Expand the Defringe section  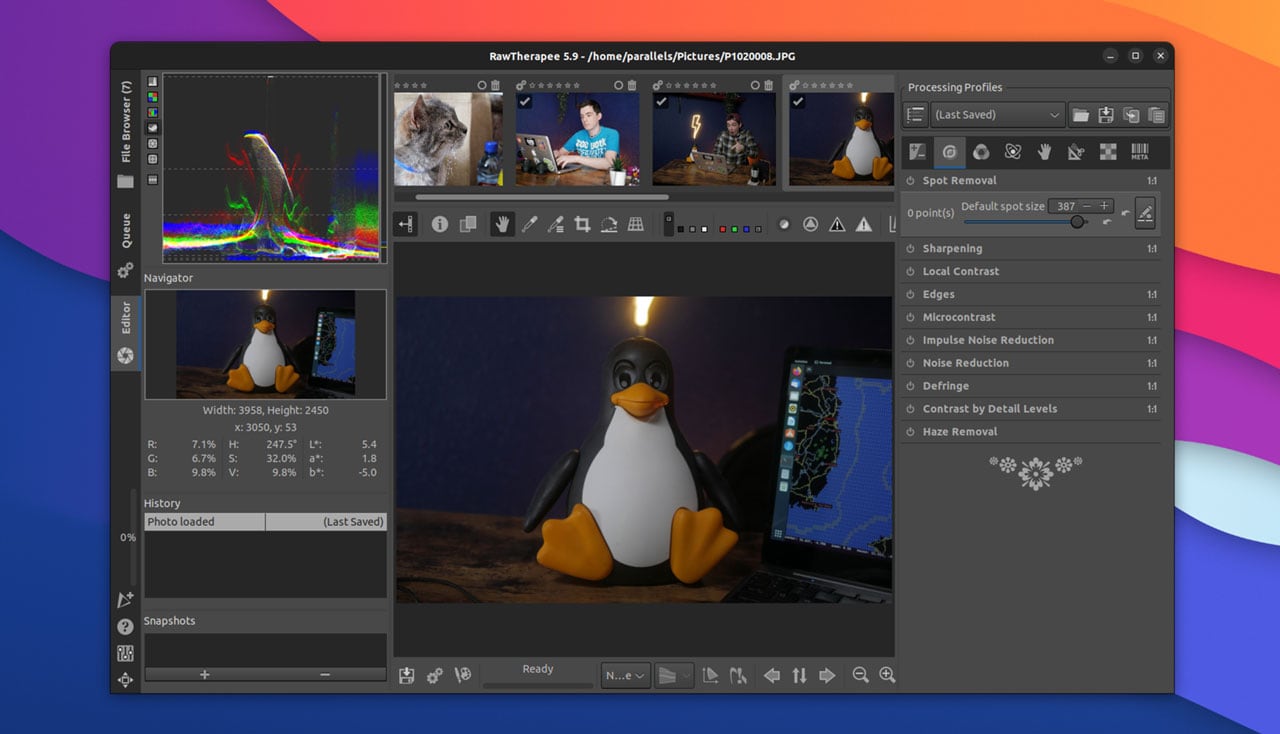click(x=945, y=386)
